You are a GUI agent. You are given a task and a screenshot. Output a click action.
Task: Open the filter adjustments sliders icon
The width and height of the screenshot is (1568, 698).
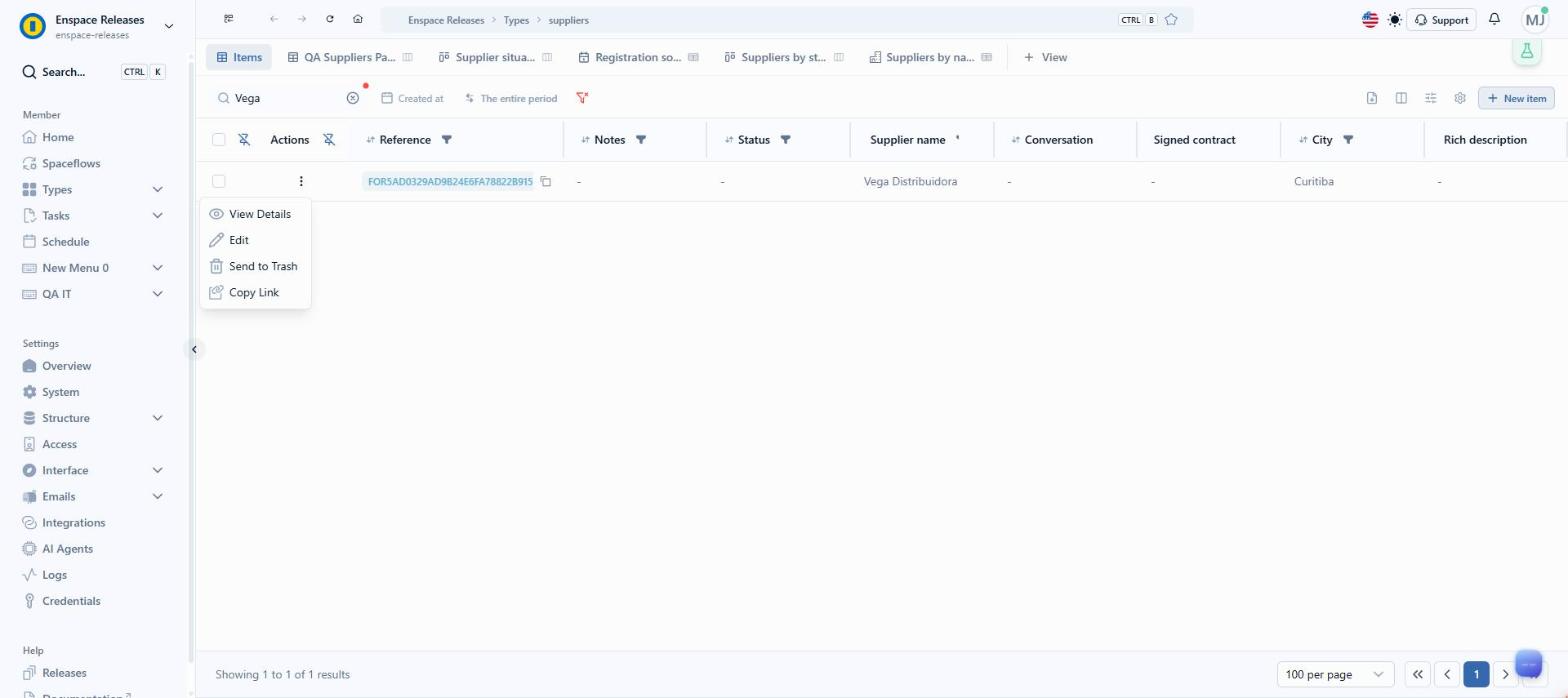coord(1431,98)
